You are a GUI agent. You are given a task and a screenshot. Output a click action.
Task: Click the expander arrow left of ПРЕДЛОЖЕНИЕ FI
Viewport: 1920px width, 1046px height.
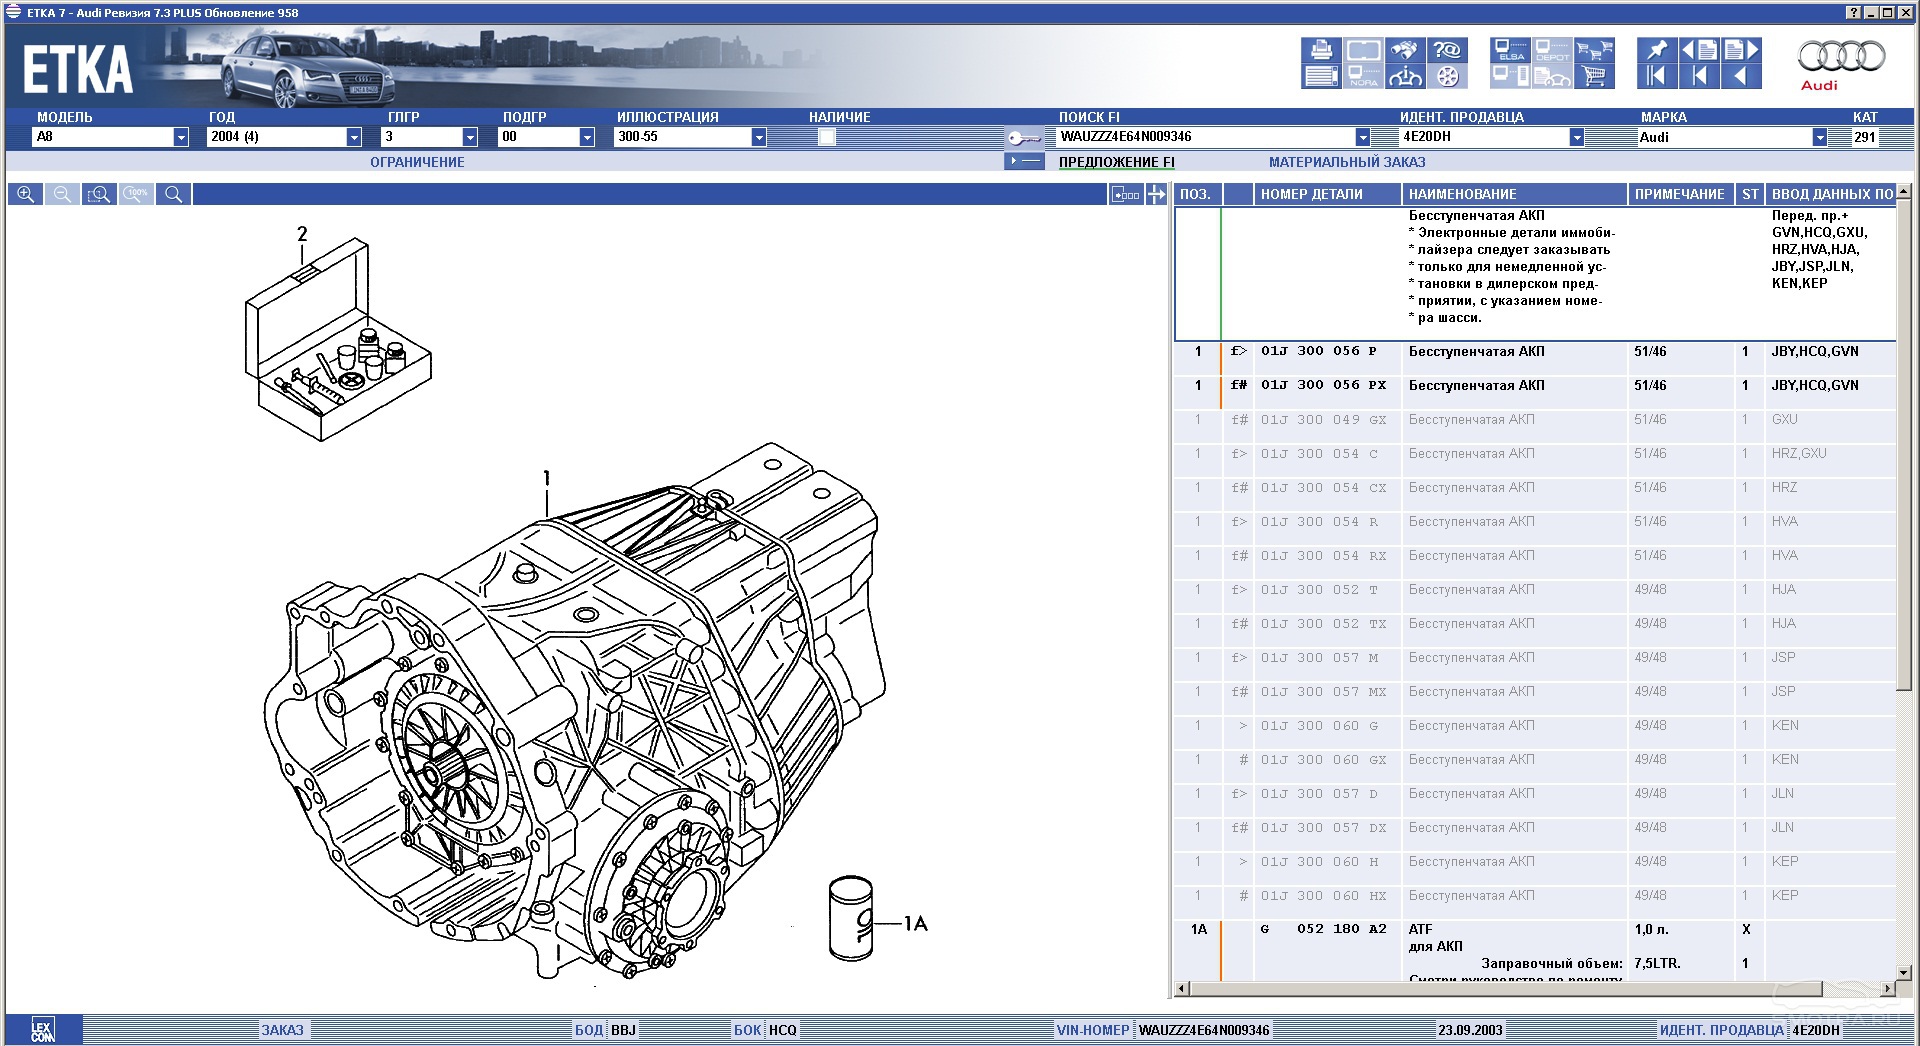(1024, 161)
